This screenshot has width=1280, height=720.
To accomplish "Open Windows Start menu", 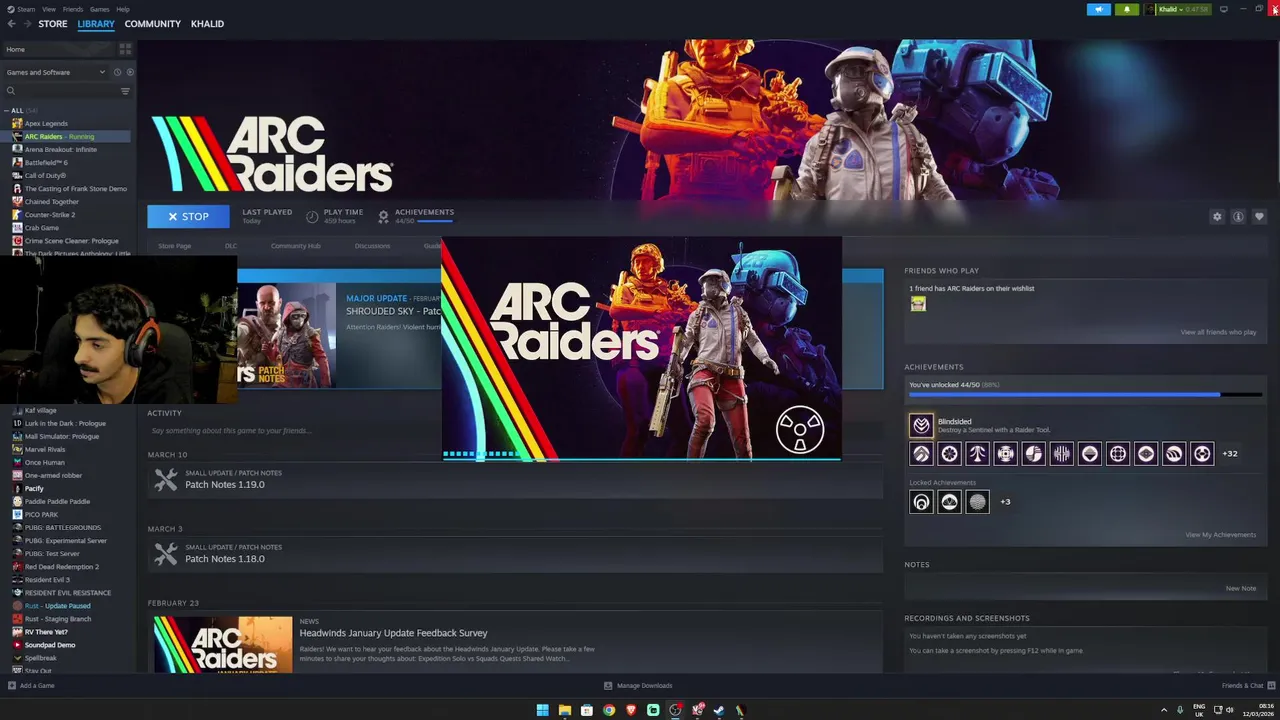I will (542, 710).
